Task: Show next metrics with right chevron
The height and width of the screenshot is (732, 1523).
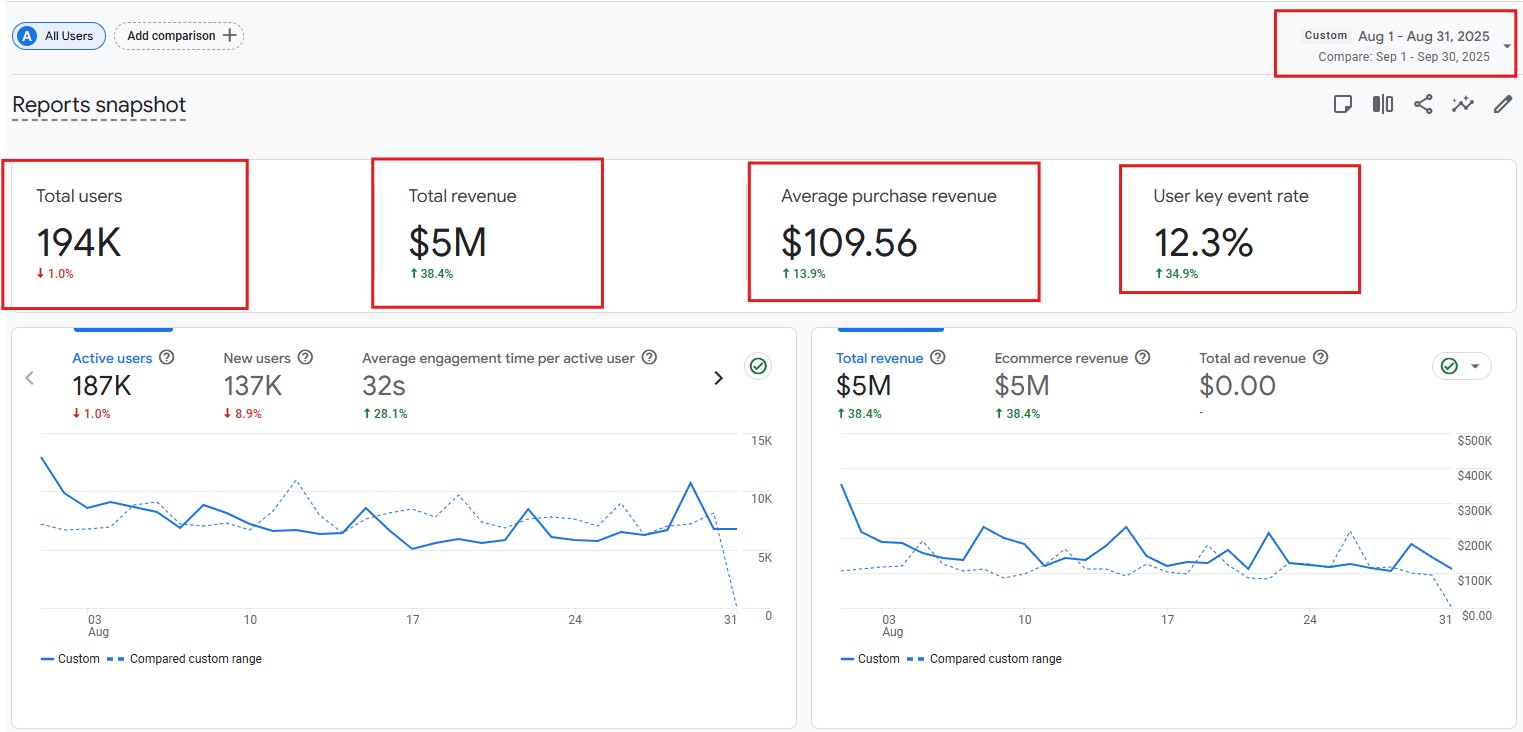Action: point(718,378)
